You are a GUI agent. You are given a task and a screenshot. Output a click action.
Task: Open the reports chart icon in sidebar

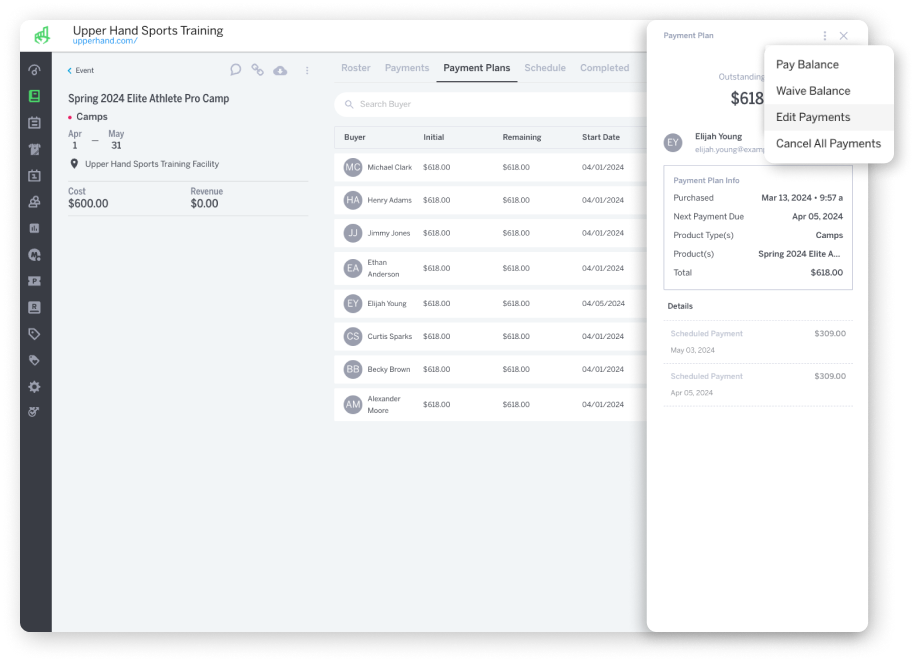click(x=35, y=228)
